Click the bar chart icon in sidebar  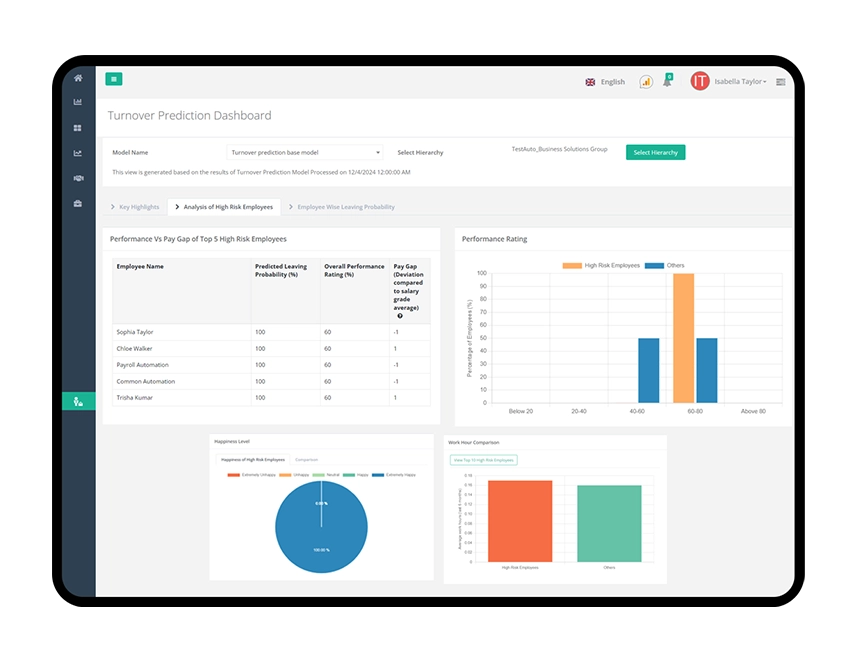point(78,102)
